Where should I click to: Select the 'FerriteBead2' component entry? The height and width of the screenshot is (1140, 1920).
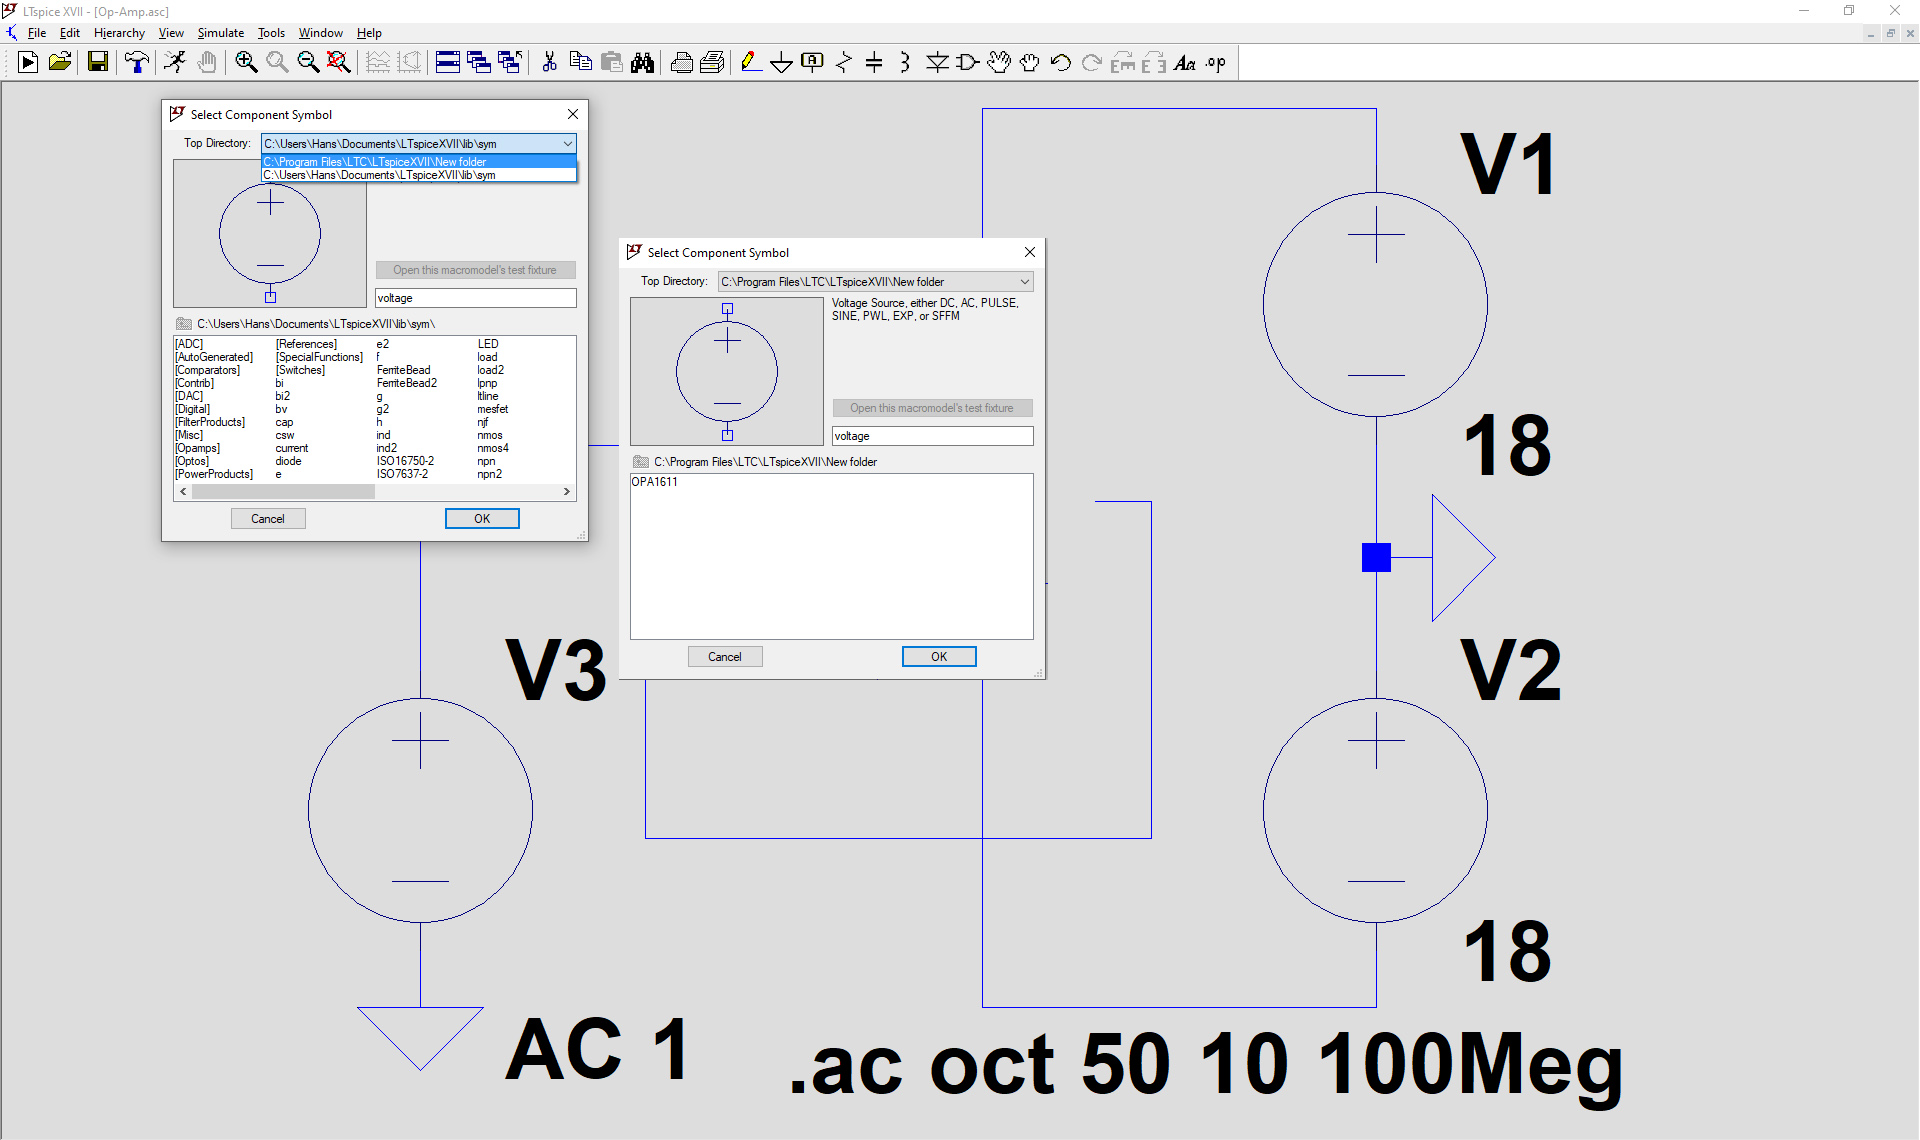[x=407, y=383]
